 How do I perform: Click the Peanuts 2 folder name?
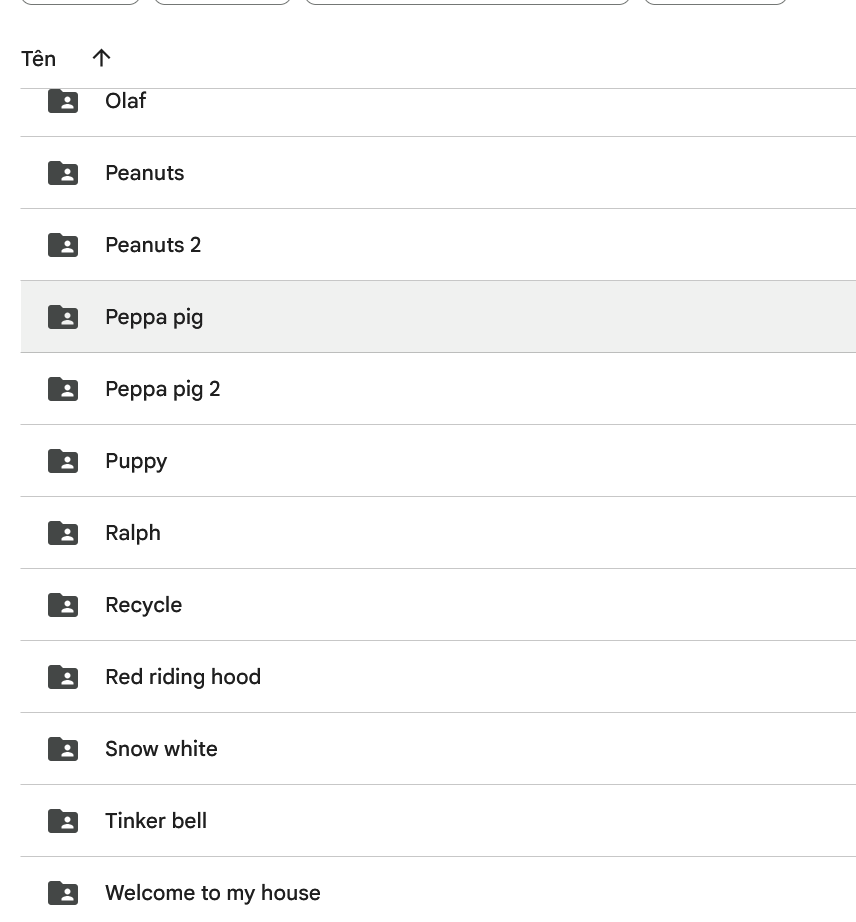153,245
